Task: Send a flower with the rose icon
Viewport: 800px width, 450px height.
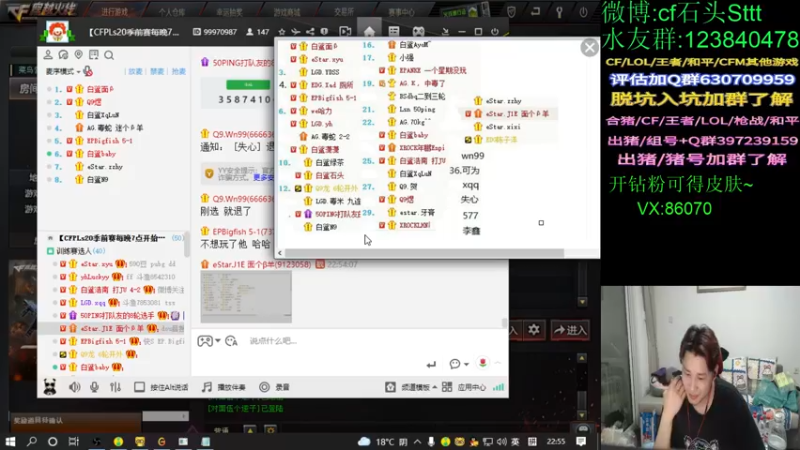Action: coord(483,363)
